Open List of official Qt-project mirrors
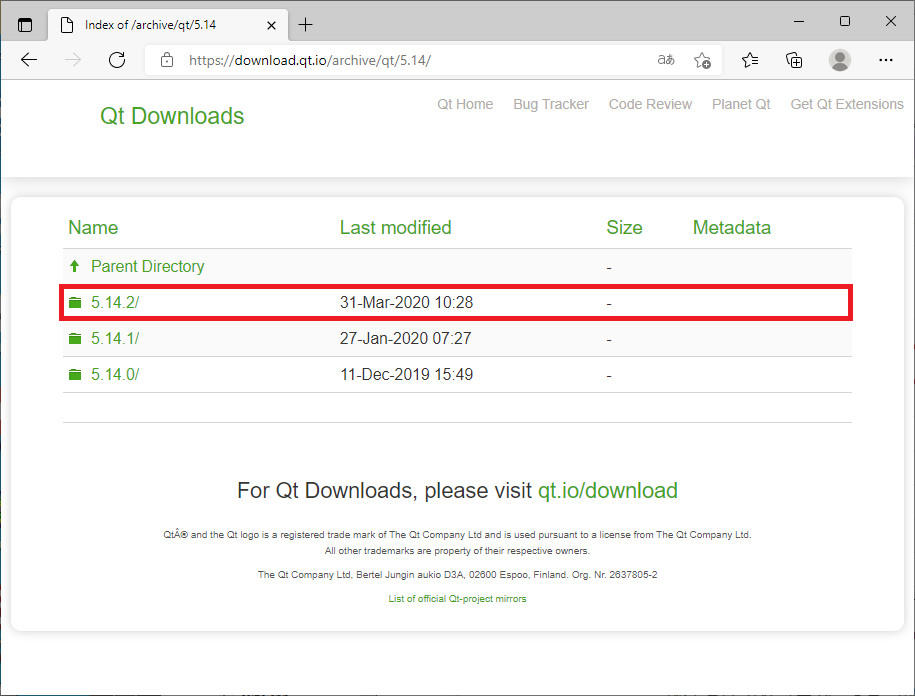Screen dimensions: 915x696 [x=458, y=599]
